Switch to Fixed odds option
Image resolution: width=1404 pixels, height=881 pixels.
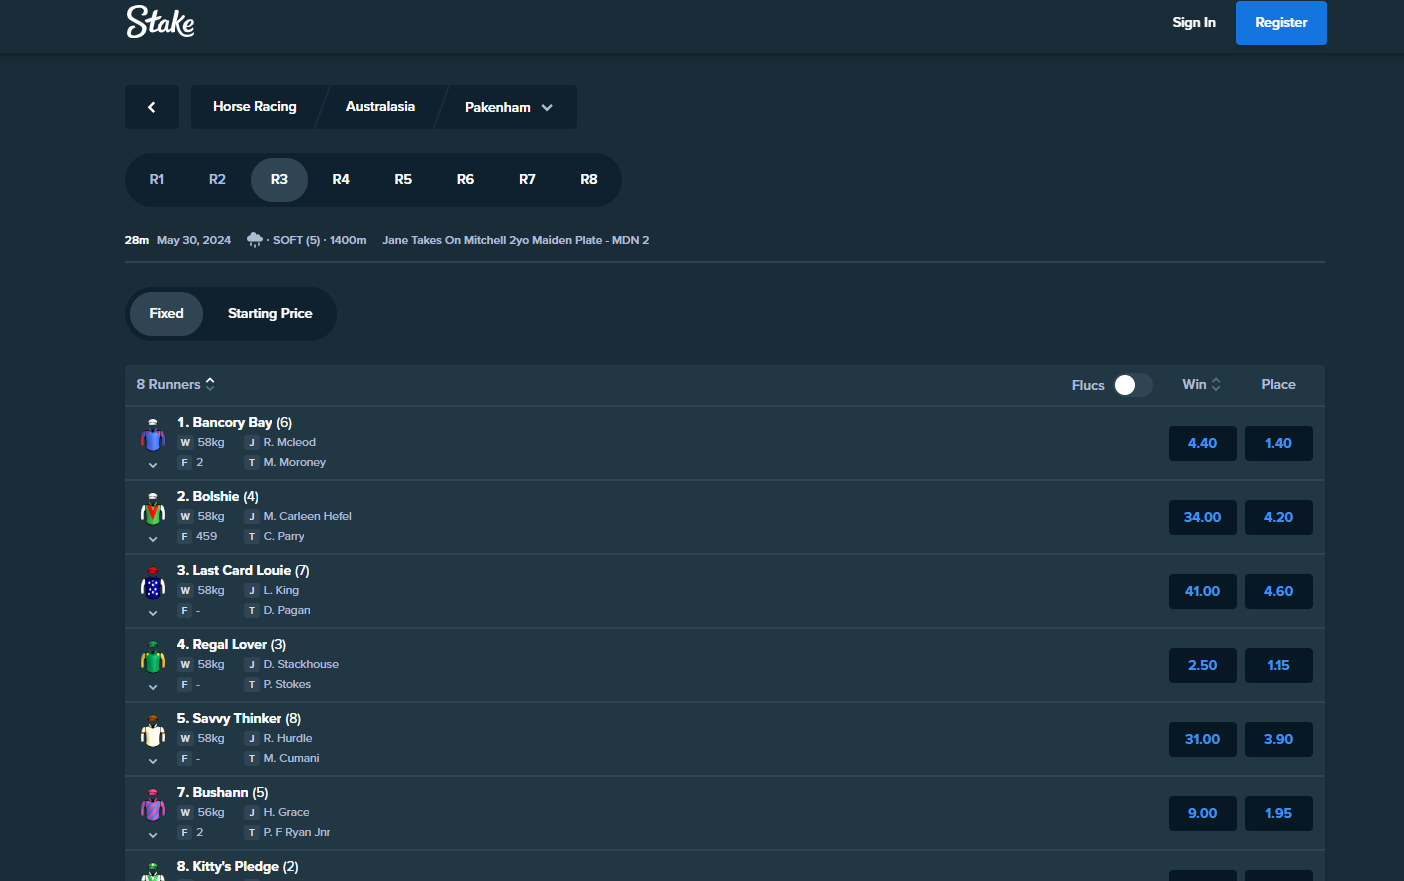[x=166, y=314]
